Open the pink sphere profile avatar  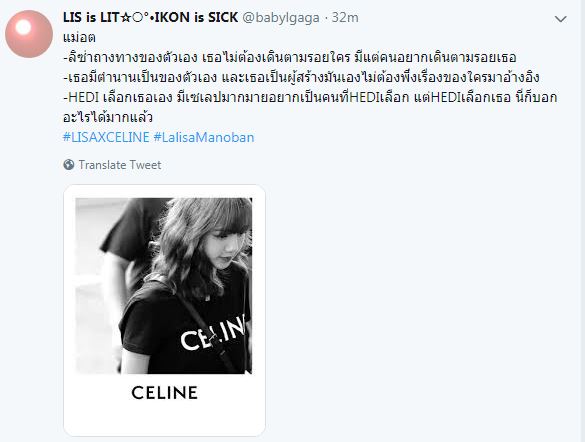tap(29, 34)
